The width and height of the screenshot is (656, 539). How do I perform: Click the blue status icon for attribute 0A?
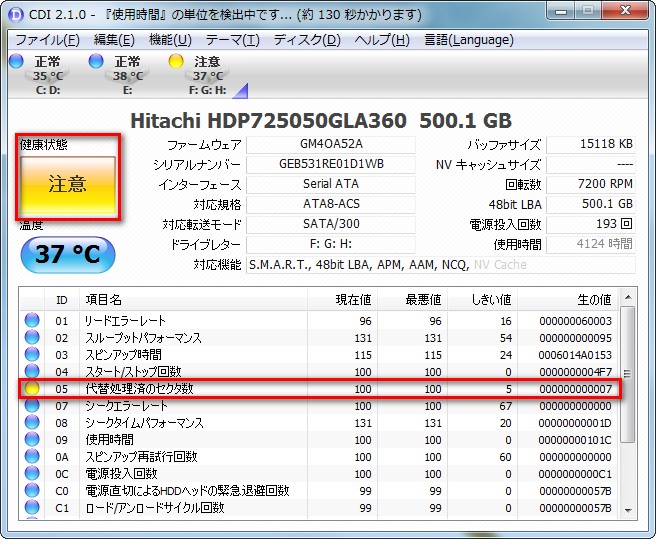32,457
